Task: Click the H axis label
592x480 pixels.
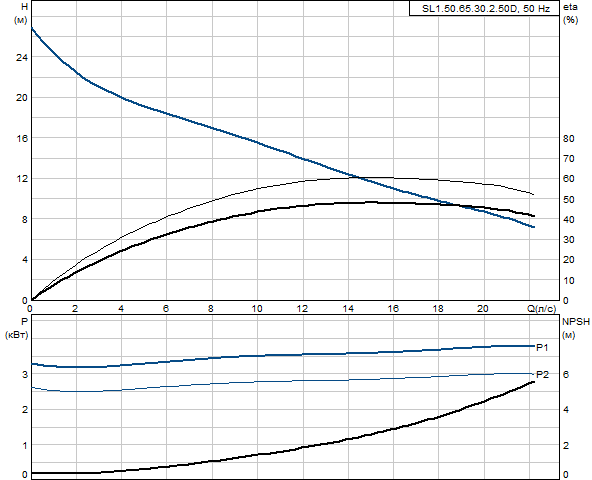Action: point(25,6)
